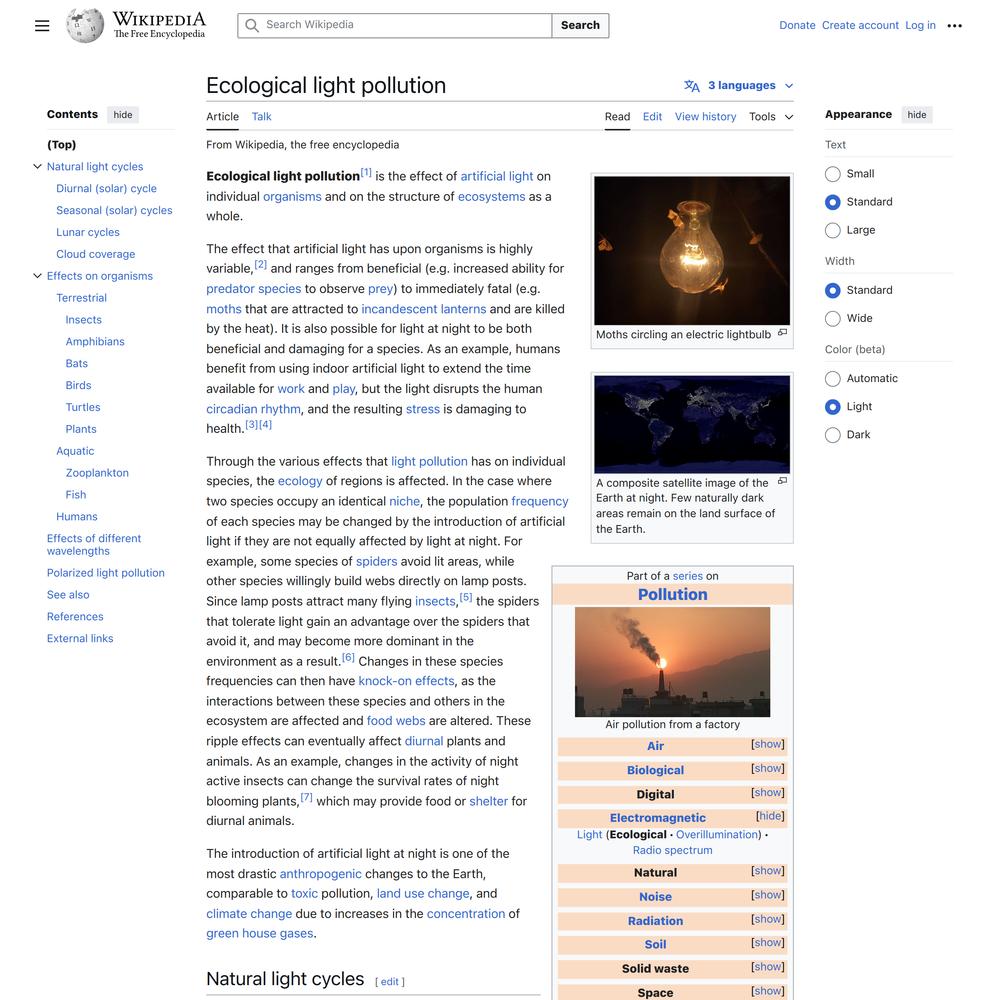Click the Log in link
This screenshot has width=1000, height=1000.
pos(920,26)
